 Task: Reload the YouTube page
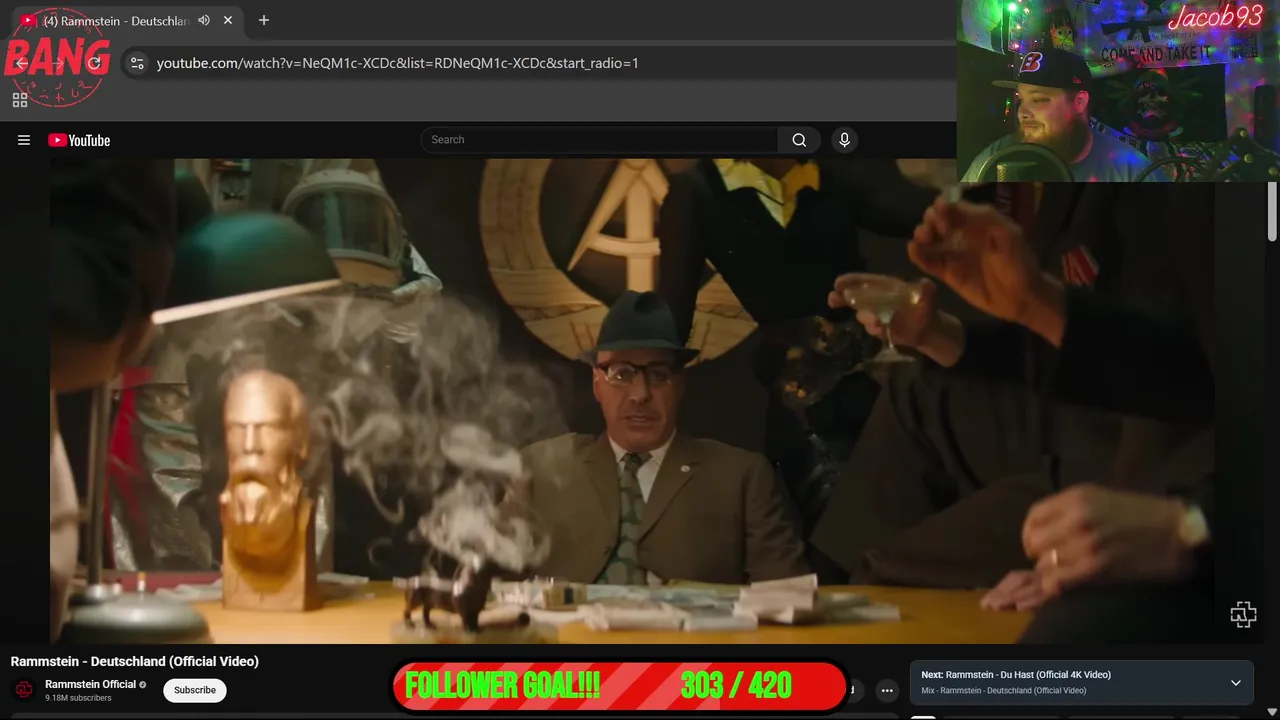point(95,63)
